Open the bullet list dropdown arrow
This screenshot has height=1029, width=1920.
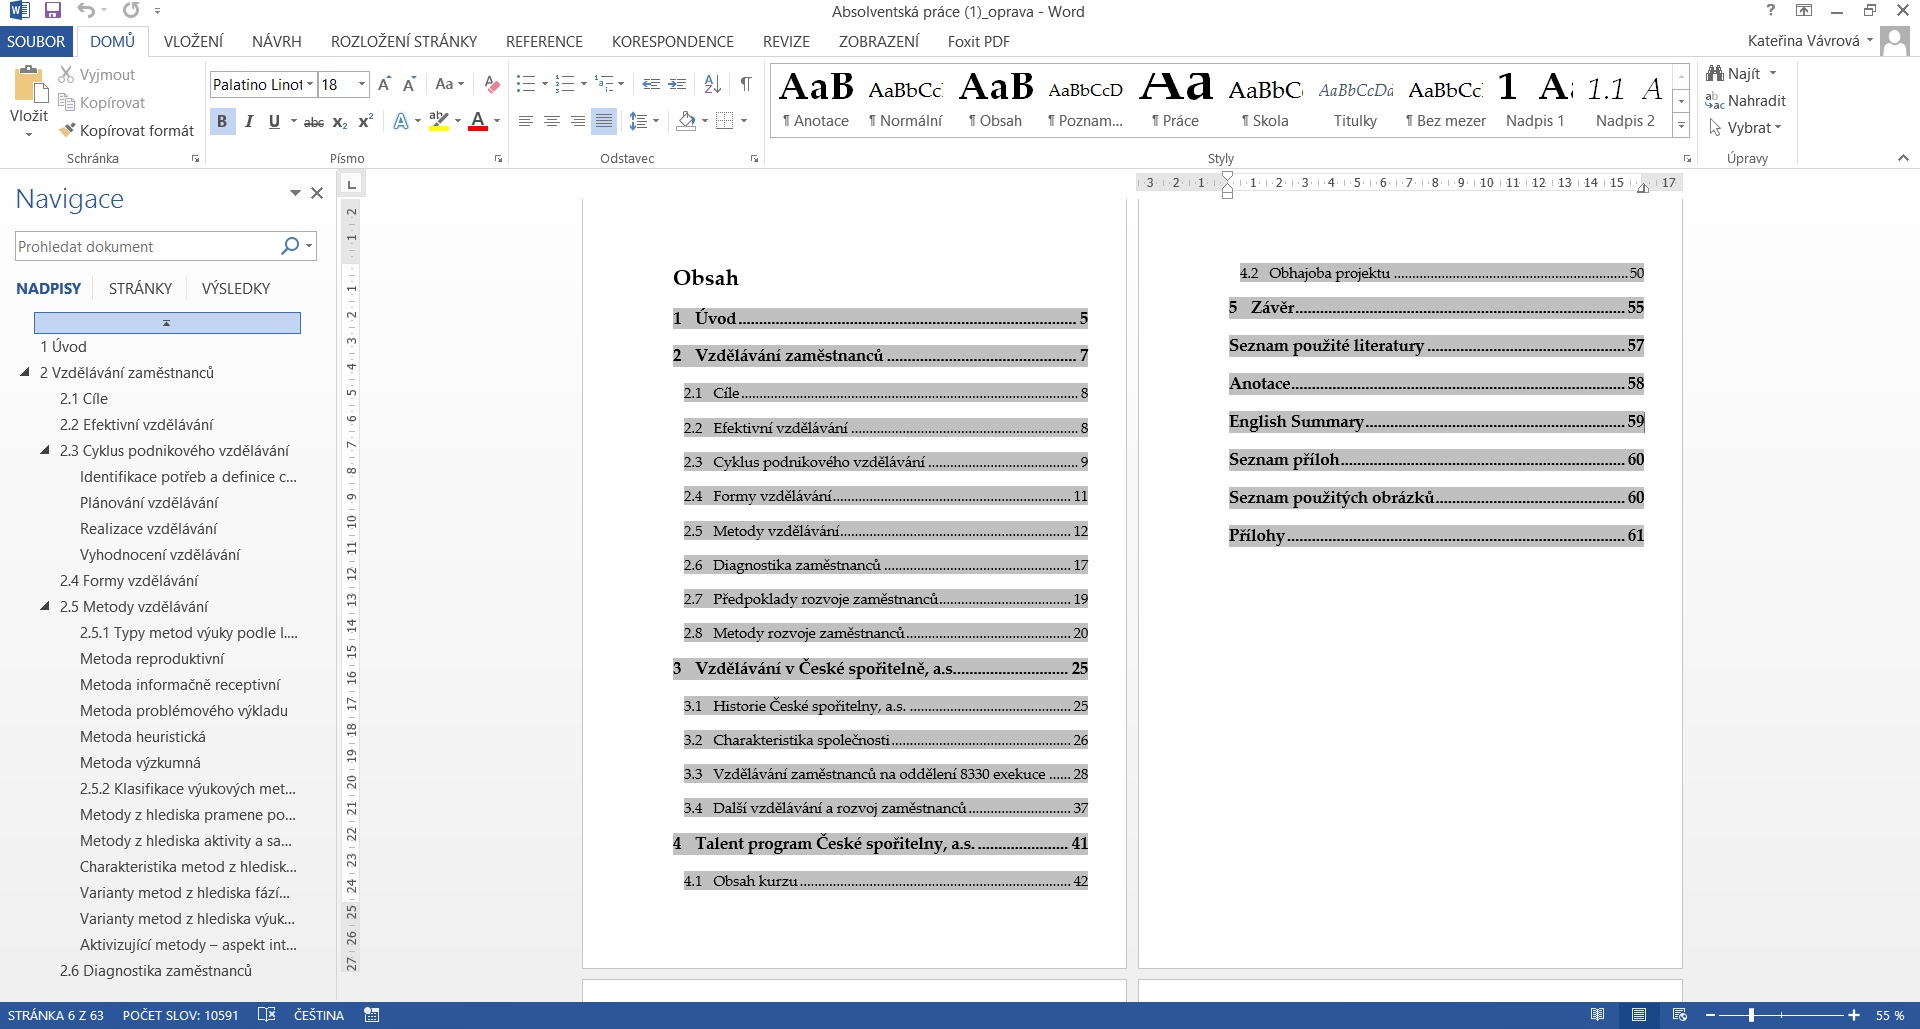coord(544,85)
